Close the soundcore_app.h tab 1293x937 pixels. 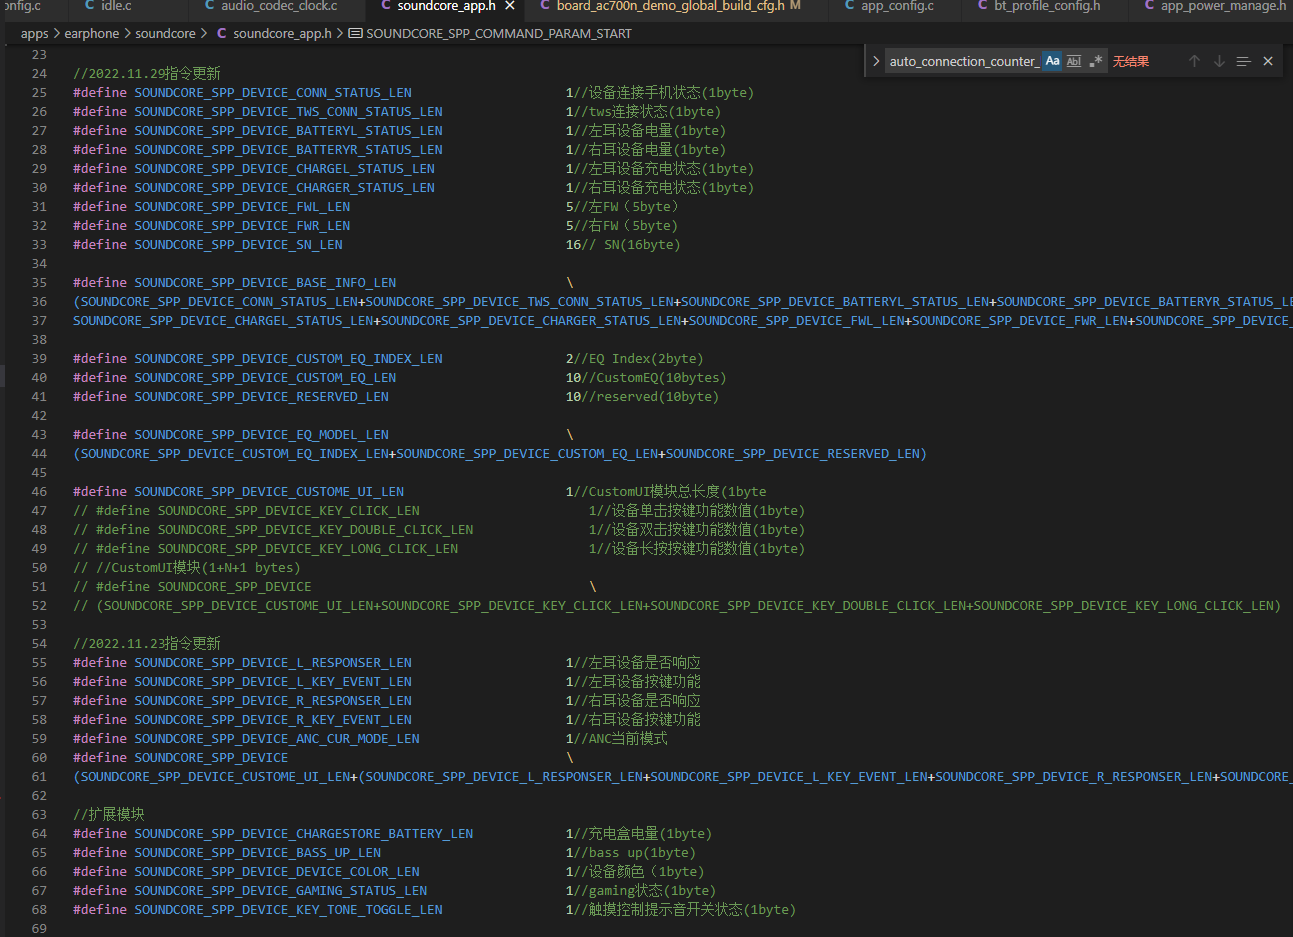(510, 6)
